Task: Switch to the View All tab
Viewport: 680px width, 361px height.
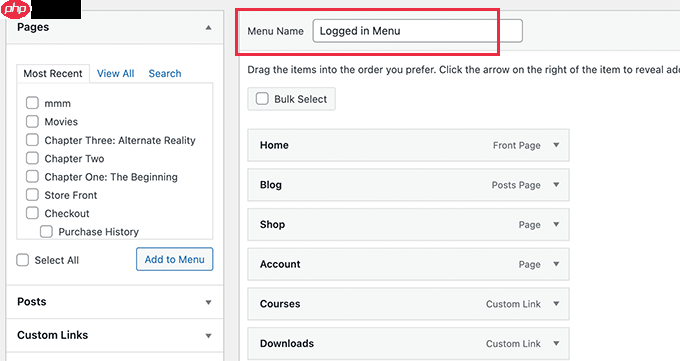Action: tap(115, 73)
